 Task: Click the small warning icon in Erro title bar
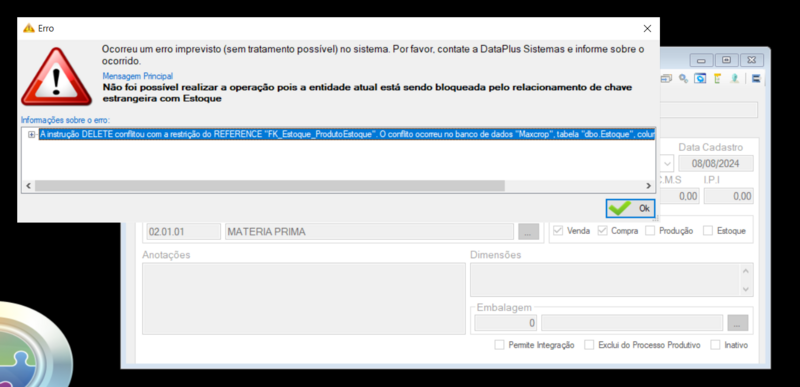click(x=29, y=29)
